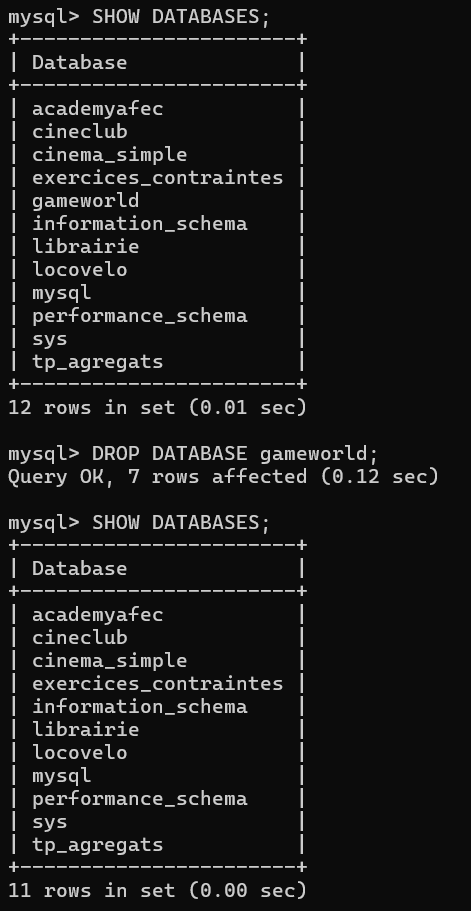Click tp_agregats in the second table
The image size is (471, 911).
pyautogui.click(x=98, y=845)
